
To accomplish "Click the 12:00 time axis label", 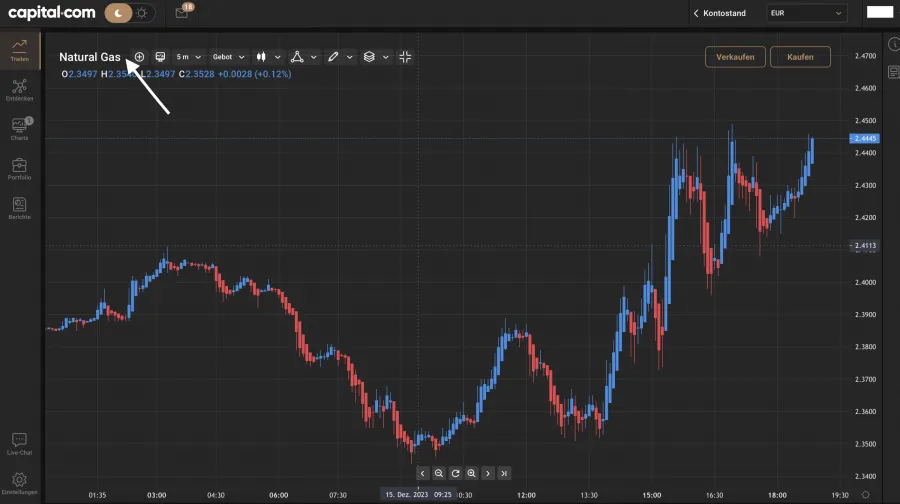I will (x=526, y=495).
